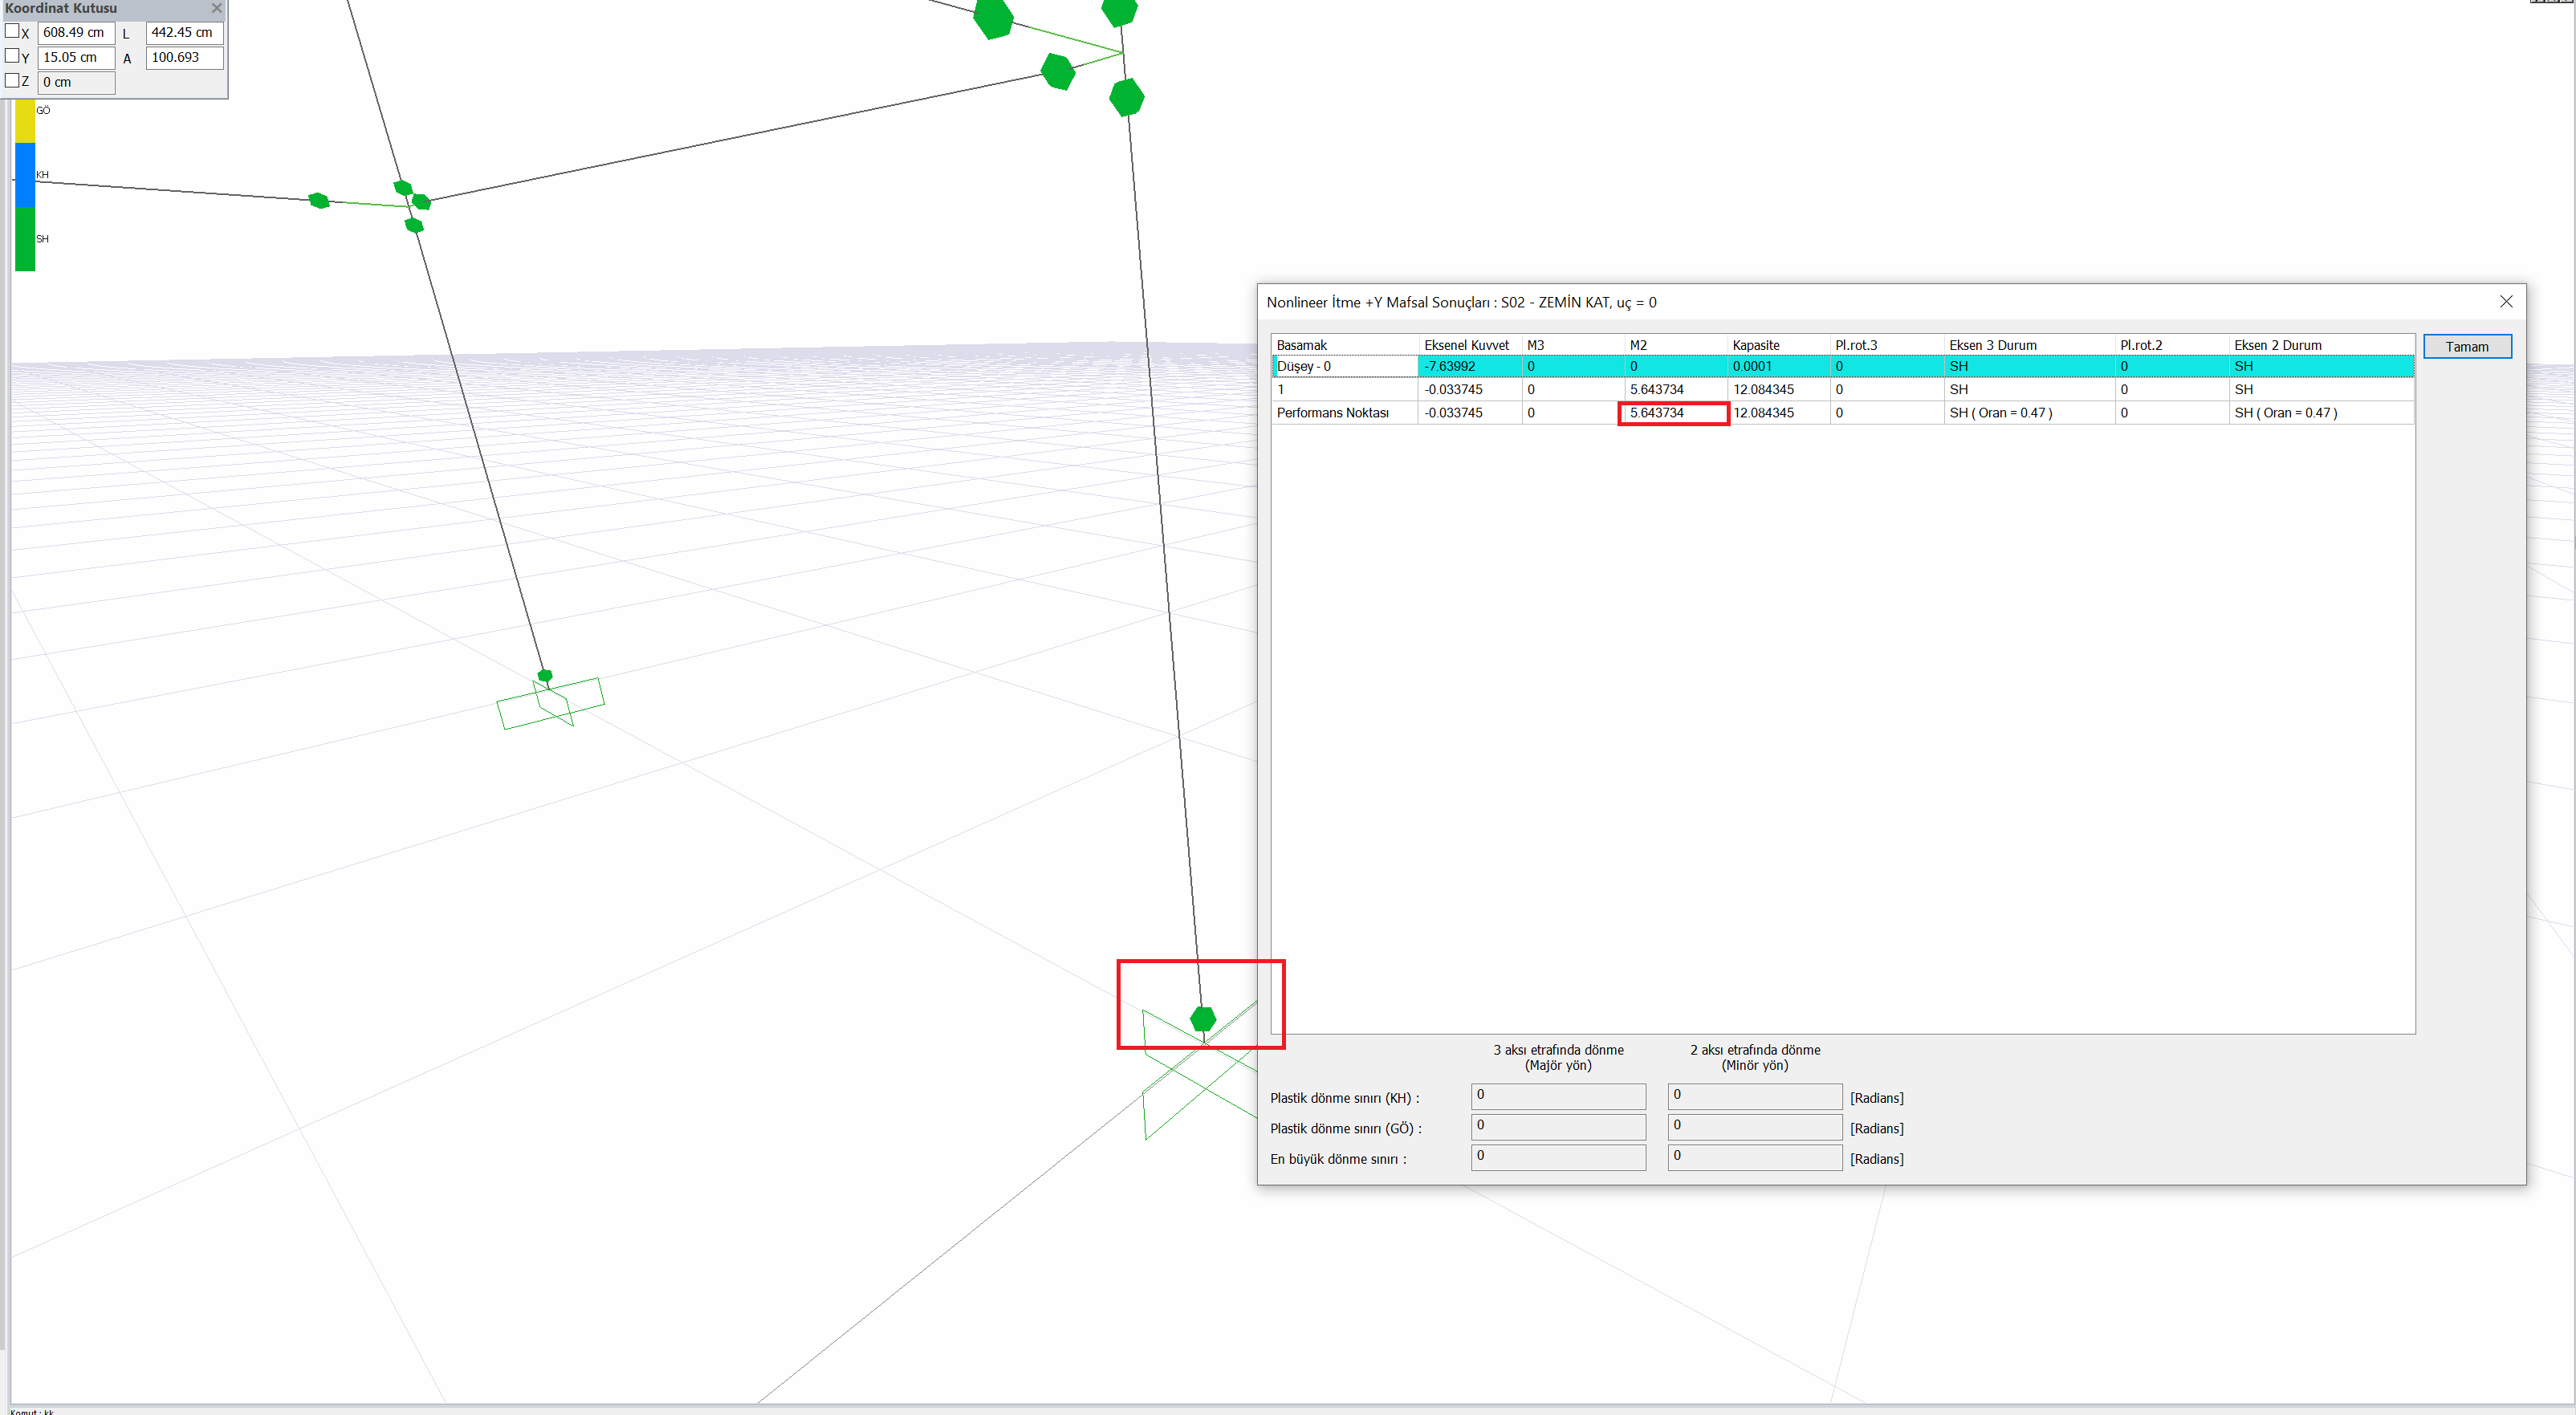Viewport: 2576px width, 1415px height.
Task: Close the Koordinat Kutusu panel
Action: pyautogui.click(x=216, y=8)
